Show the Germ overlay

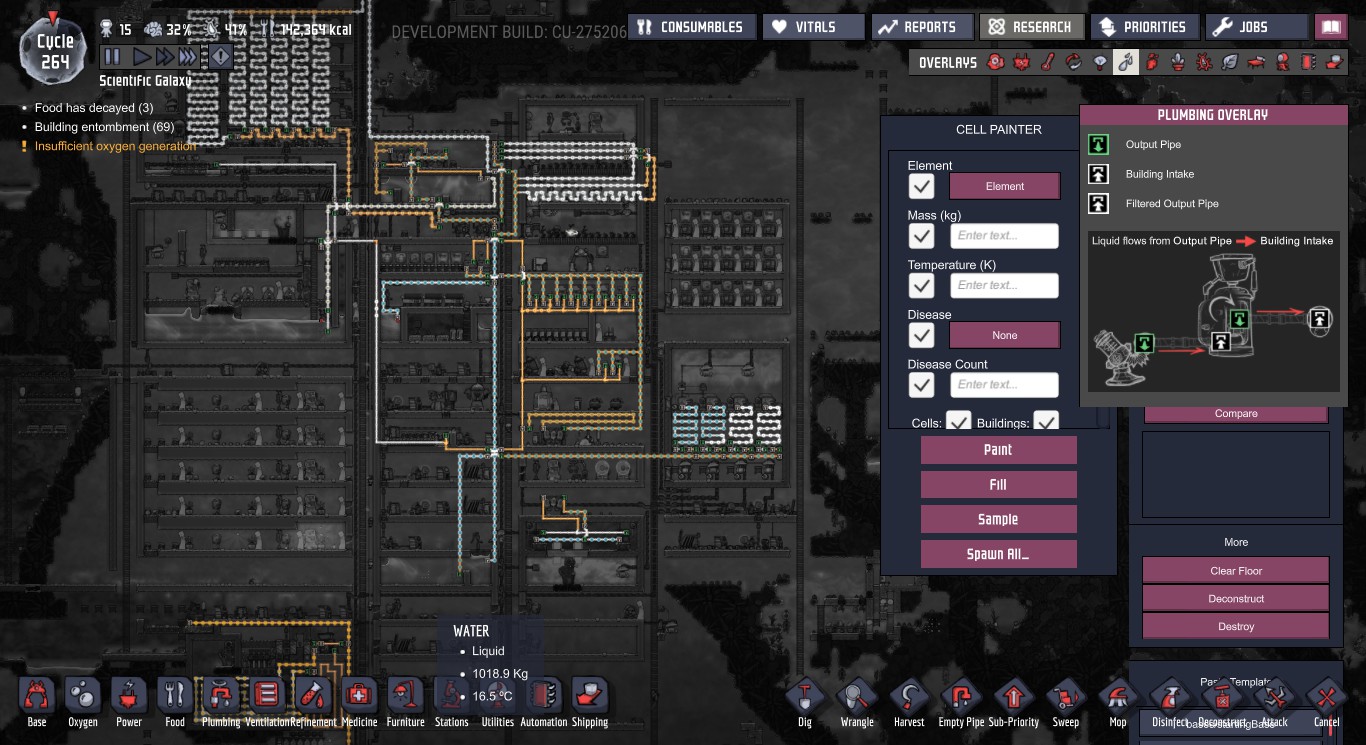point(1204,62)
